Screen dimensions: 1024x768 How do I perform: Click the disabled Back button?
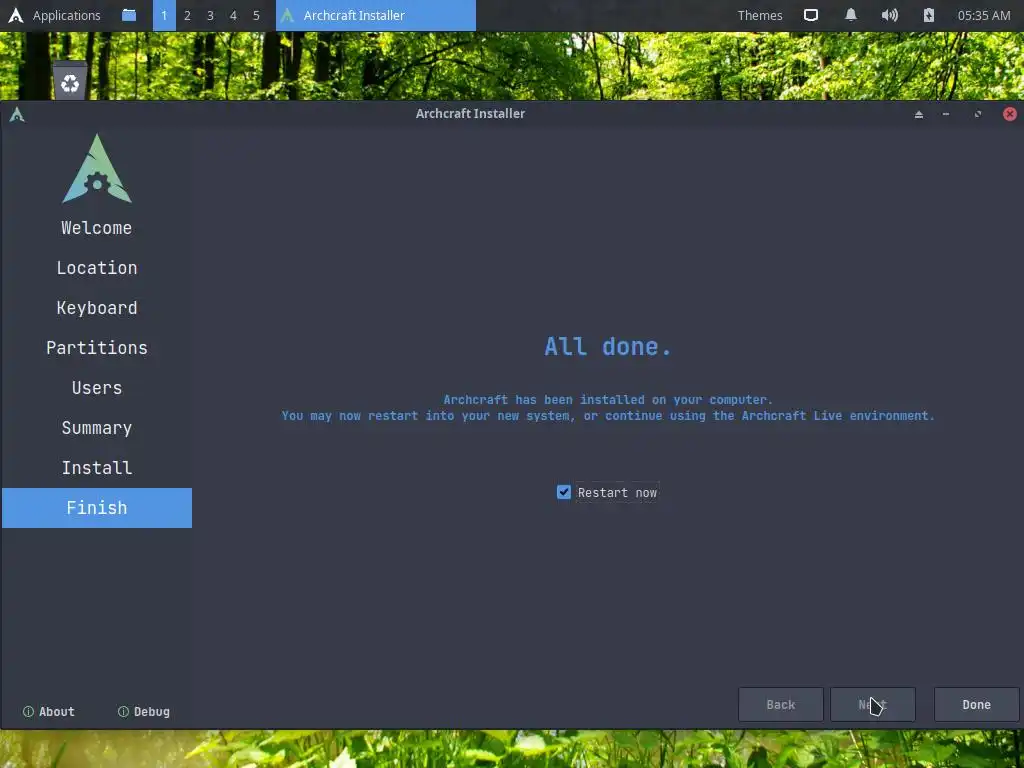[x=780, y=704]
